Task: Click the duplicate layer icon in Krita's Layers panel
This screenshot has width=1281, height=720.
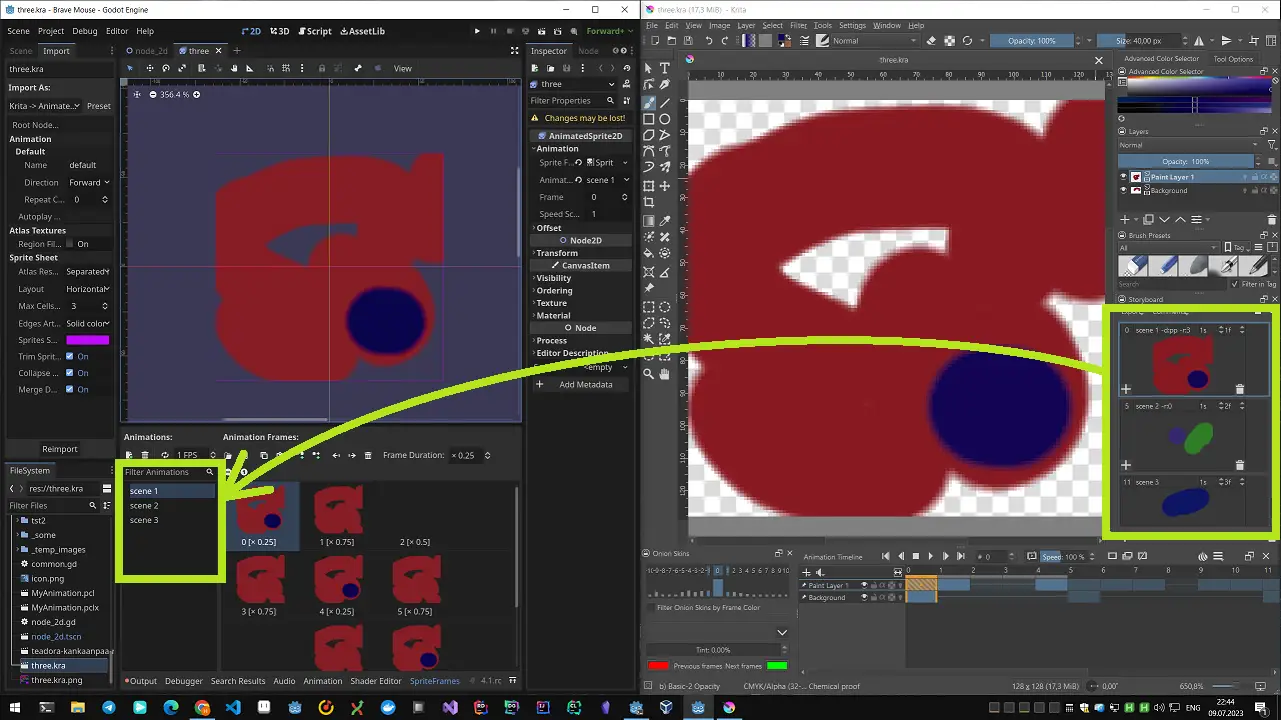Action: pyautogui.click(x=1149, y=219)
